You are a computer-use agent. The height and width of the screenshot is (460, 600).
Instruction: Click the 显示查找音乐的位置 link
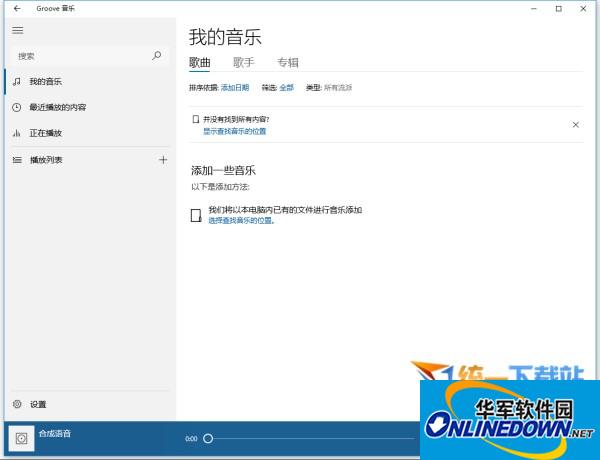pos(235,131)
